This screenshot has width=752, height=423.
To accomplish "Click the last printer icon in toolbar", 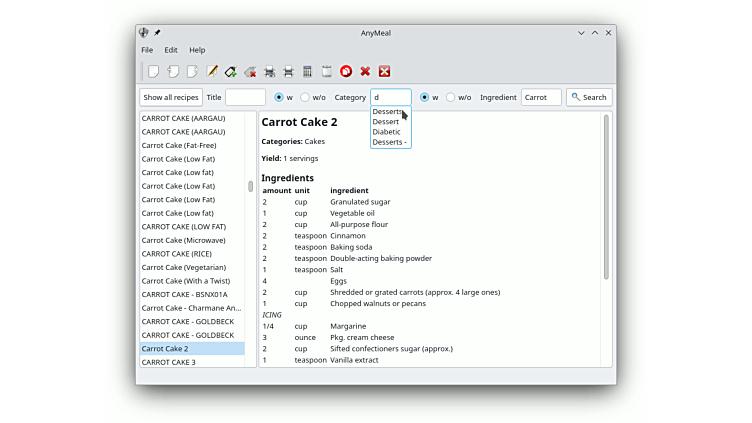I will pos(288,71).
